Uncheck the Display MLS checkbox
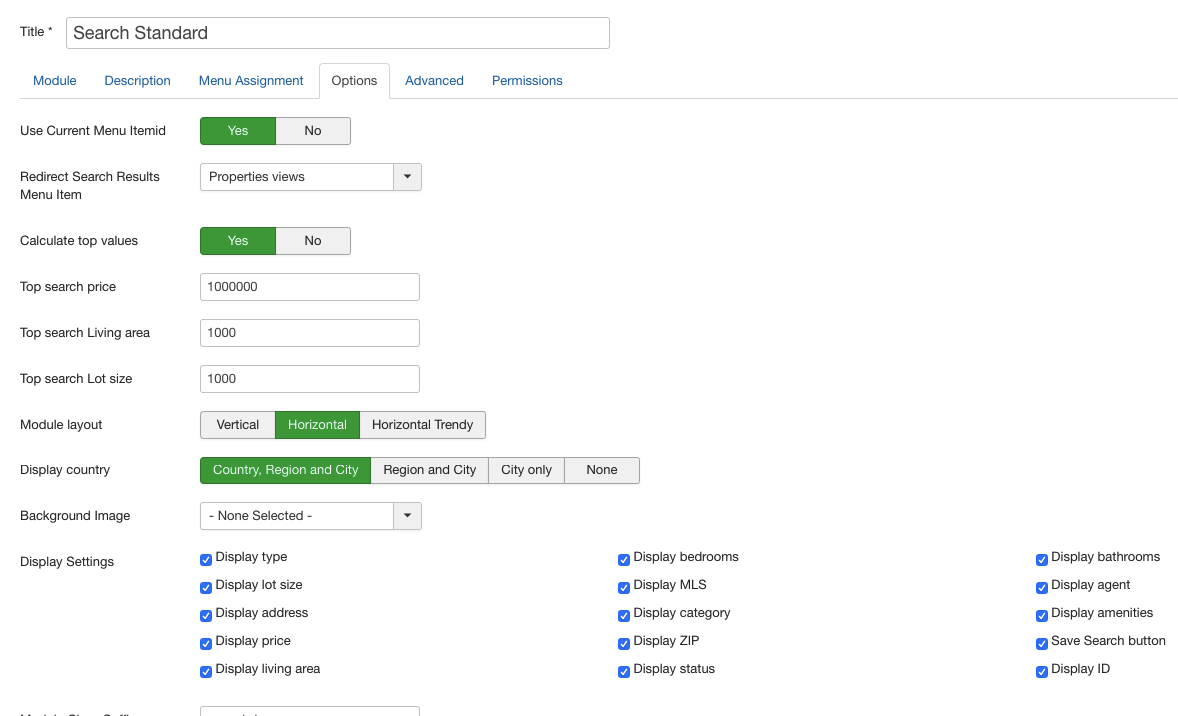1178x716 pixels. coord(624,587)
